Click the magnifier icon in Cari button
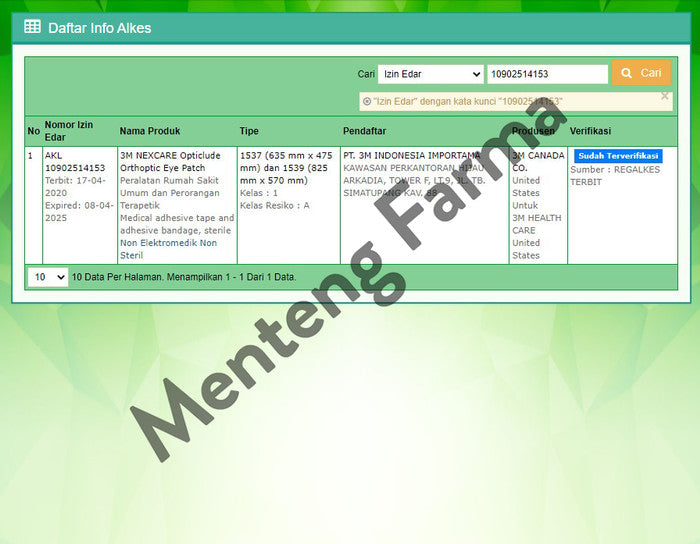The width and height of the screenshot is (700, 544). click(x=627, y=73)
